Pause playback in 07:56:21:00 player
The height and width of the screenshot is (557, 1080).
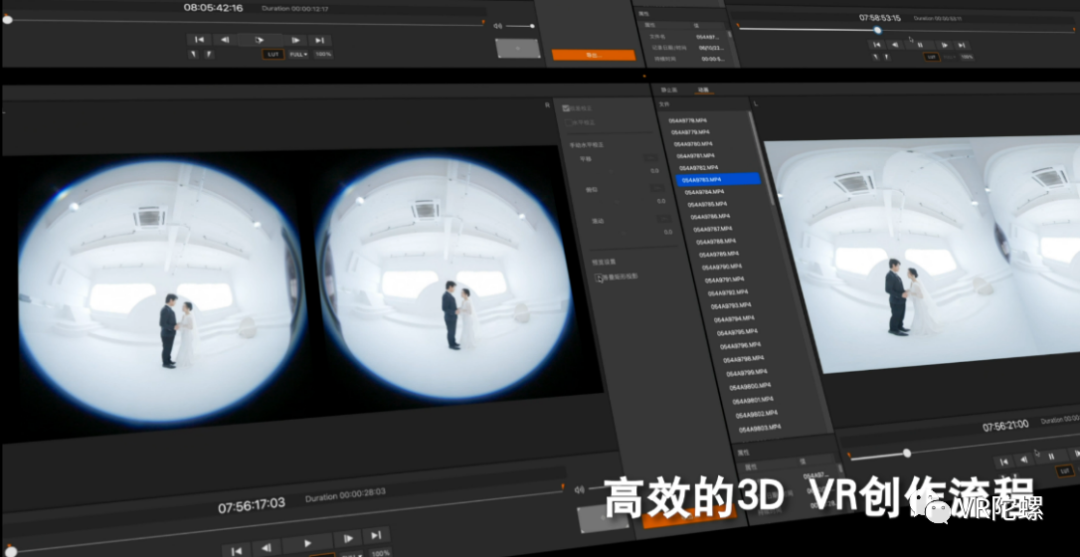[1051, 456]
